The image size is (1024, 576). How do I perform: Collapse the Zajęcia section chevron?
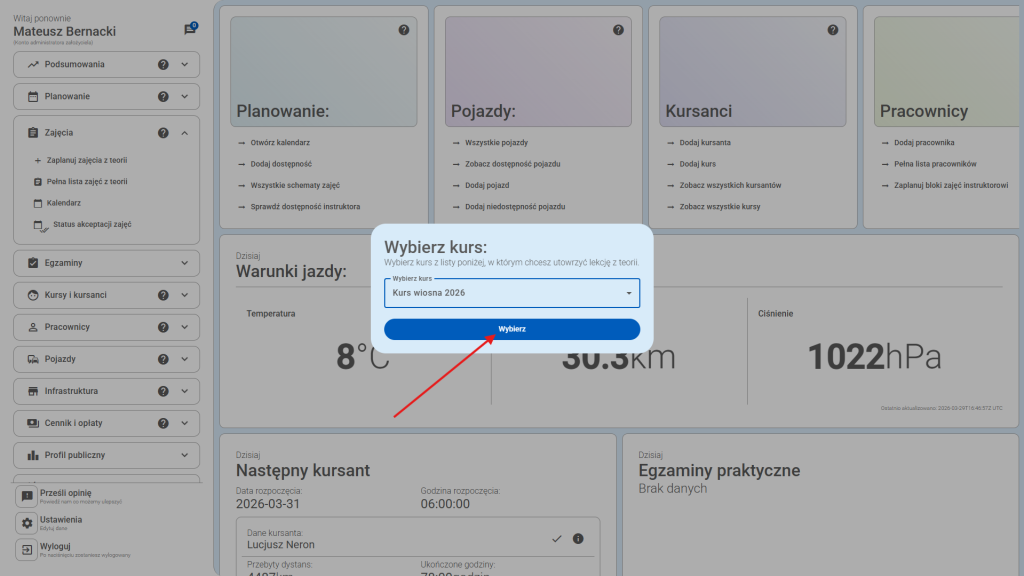click(x=185, y=133)
